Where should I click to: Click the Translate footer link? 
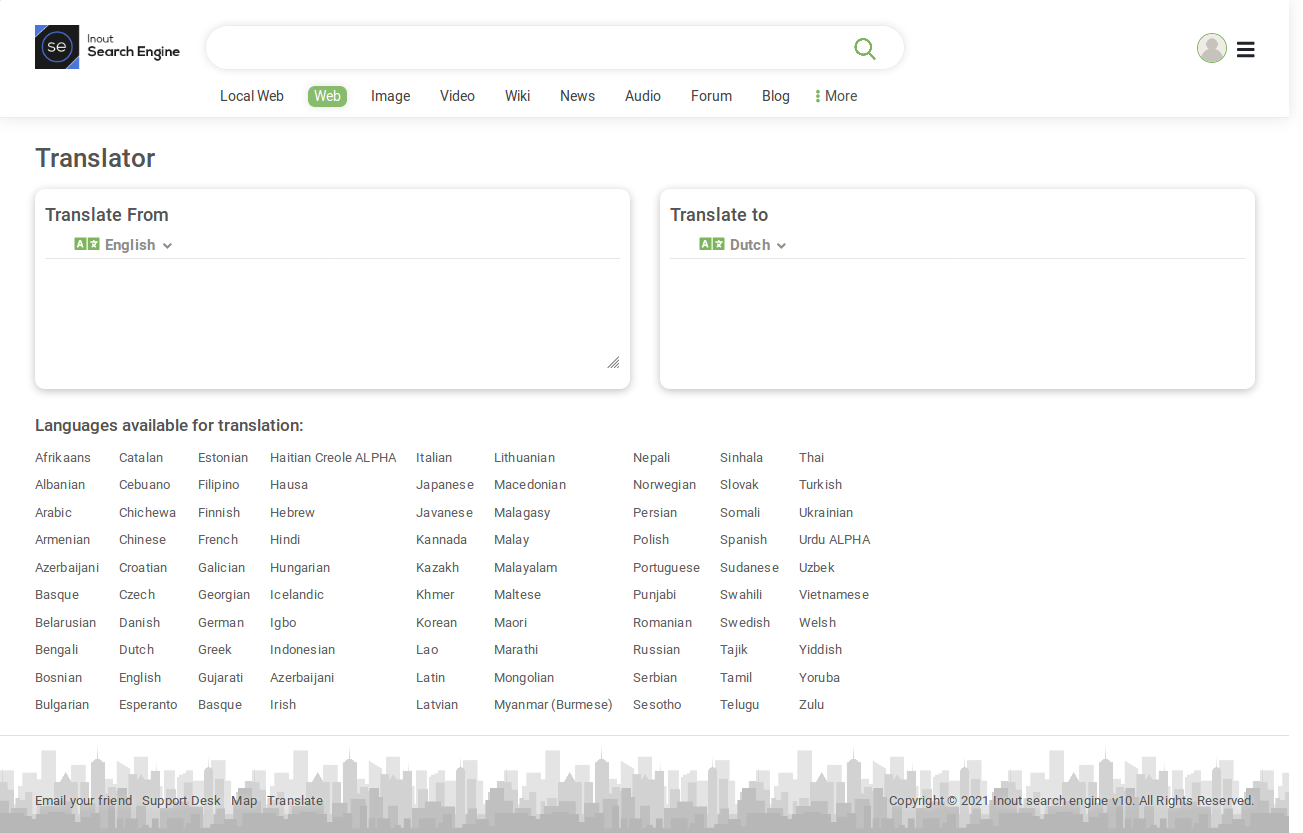tap(294, 800)
